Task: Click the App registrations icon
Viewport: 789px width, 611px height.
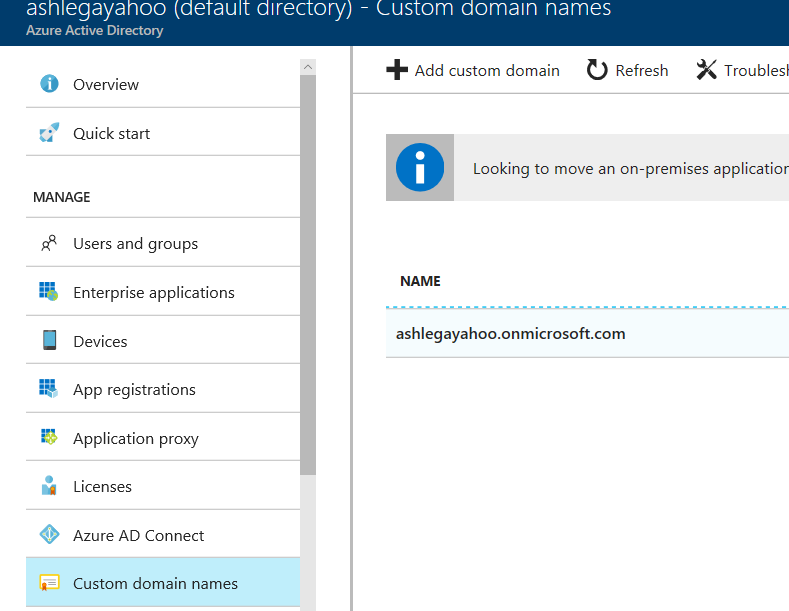Action: click(x=49, y=389)
